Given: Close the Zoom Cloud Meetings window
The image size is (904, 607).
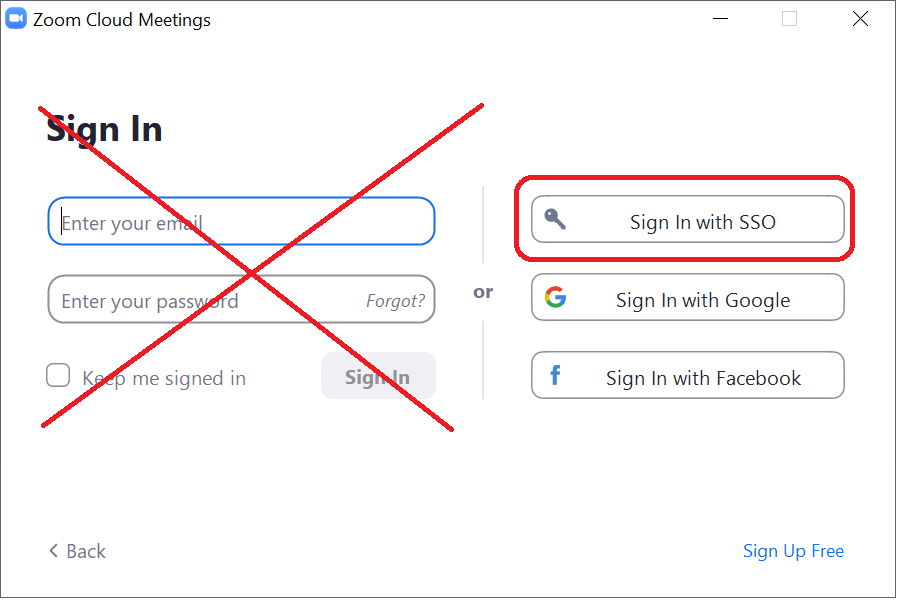Looking at the screenshot, I should (860, 19).
